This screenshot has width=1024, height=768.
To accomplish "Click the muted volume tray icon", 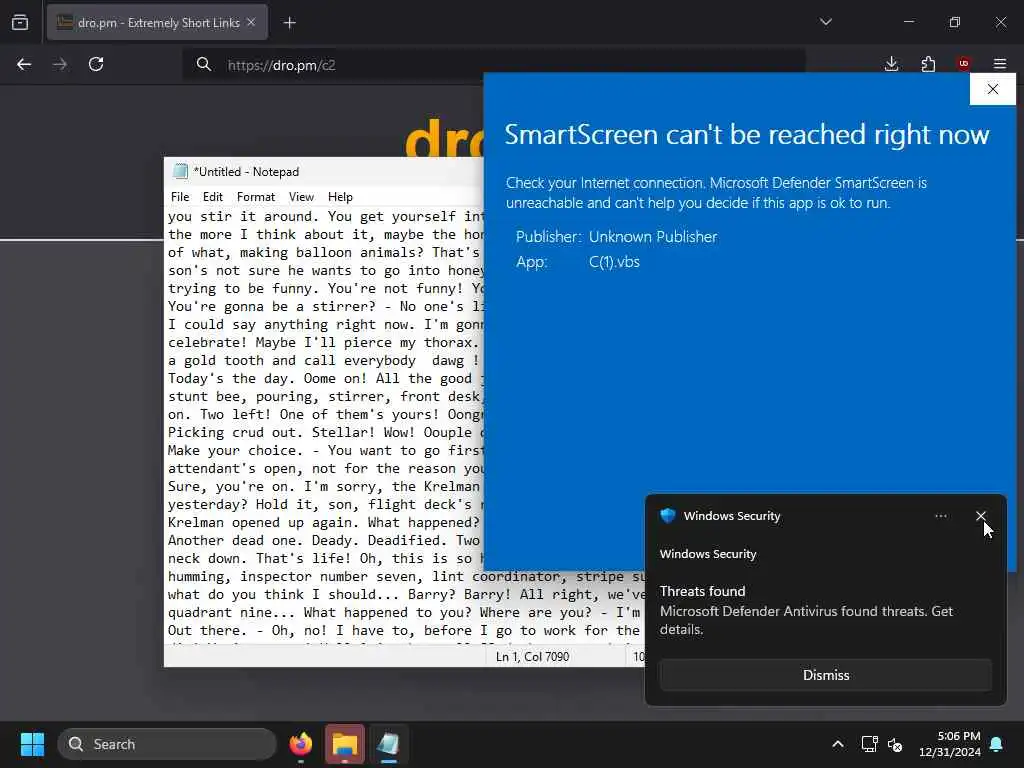I will [x=895, y=744].
